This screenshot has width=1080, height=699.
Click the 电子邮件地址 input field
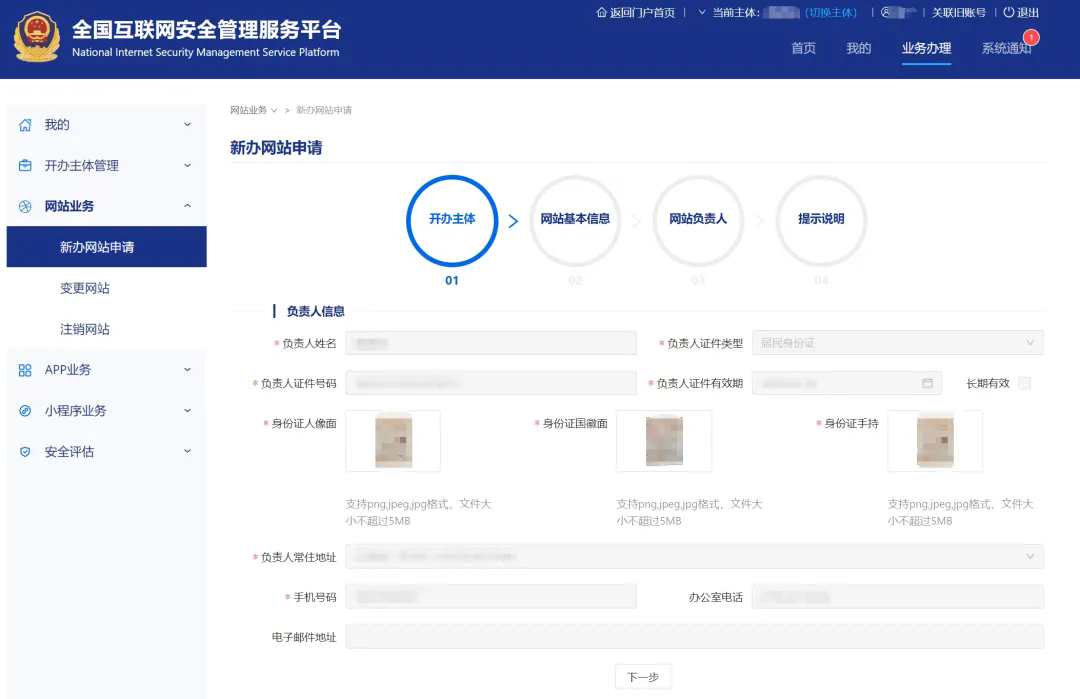694,637
